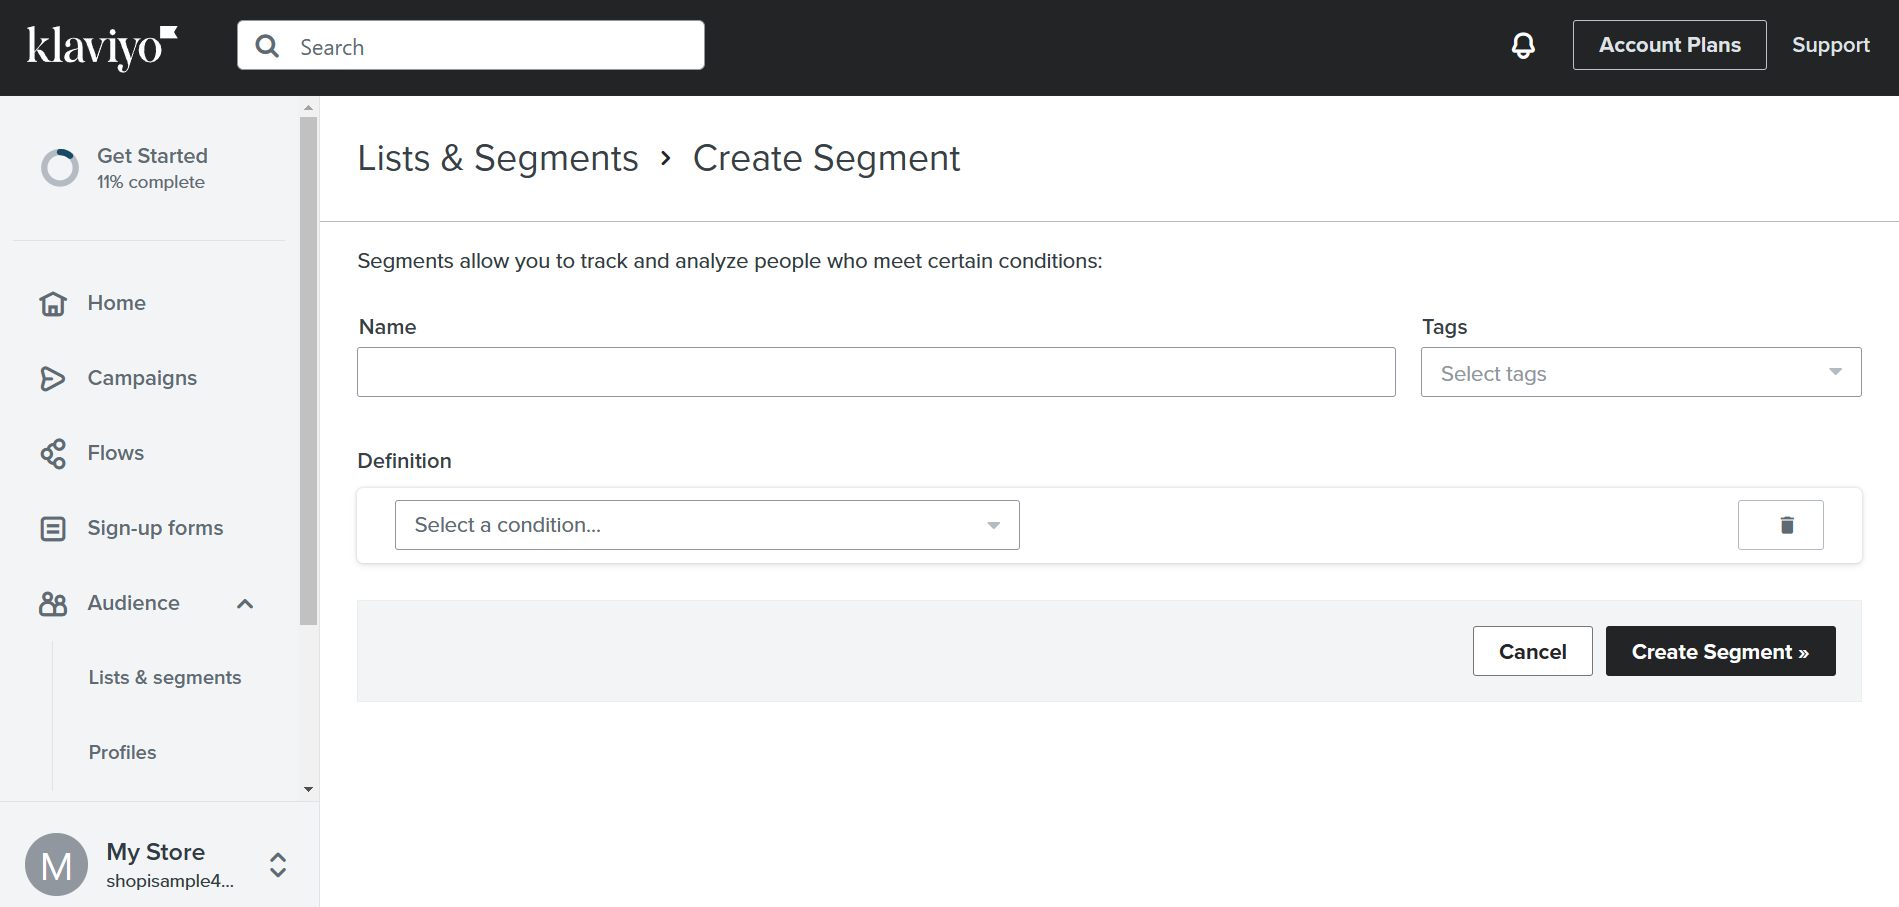Viewport: 1899px width, 907px height.
Task: Open the Select a condition dropdown
Action: point(707,525)
